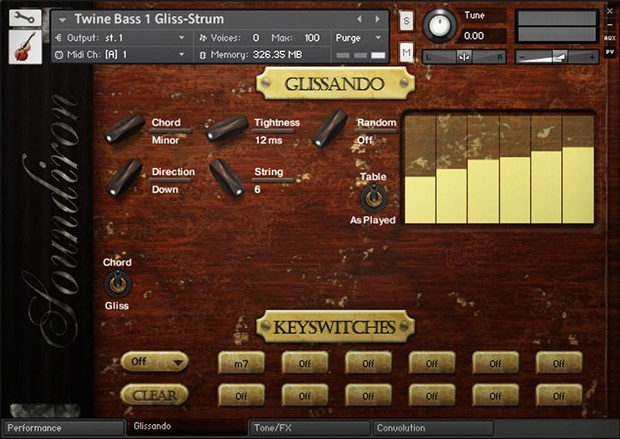This screenshot has height=439, width=620.
Task: Switch to the Convolution tab
Action: tap(433, 428)
